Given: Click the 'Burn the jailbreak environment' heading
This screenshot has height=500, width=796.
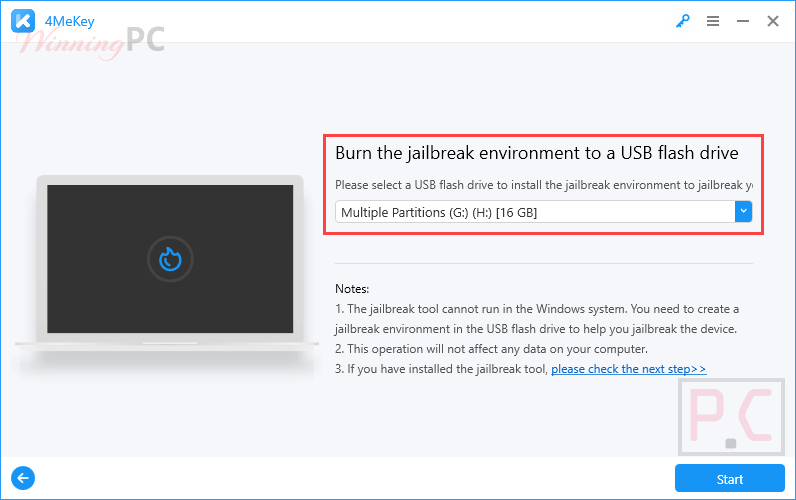Looking at the screenshot, I should tap(536, 153).
